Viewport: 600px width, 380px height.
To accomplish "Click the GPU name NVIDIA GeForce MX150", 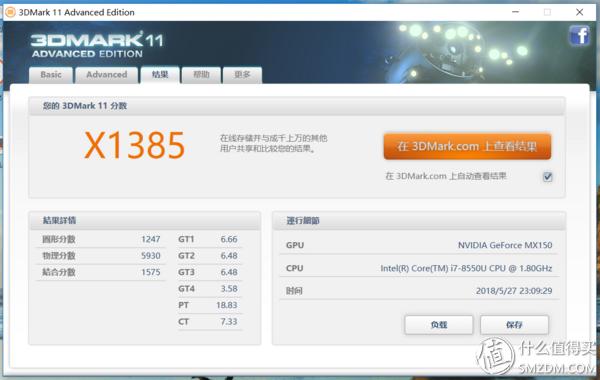I will (505, 245).
